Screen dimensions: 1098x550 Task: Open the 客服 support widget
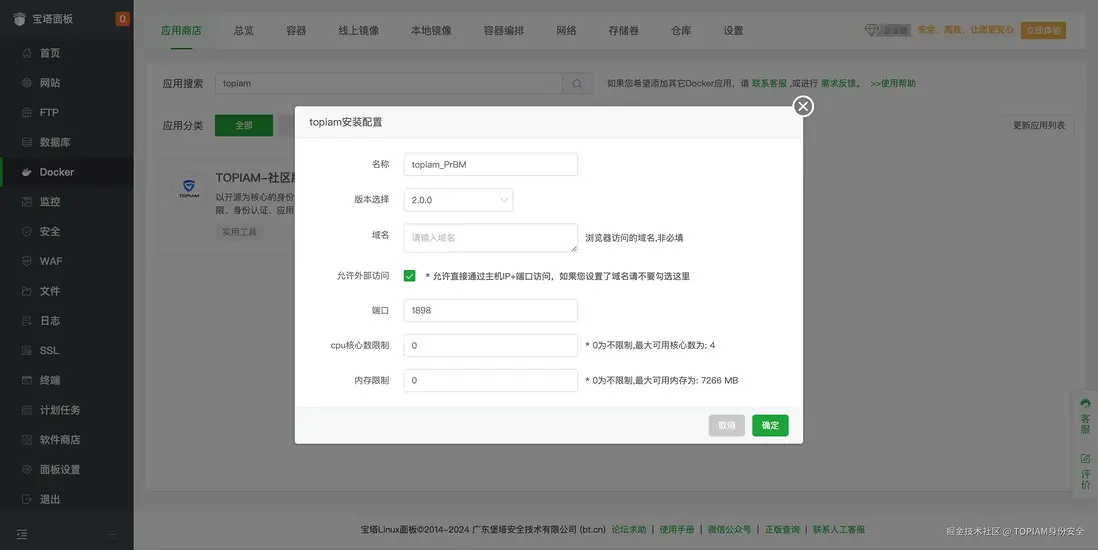tap(1085, 416)
